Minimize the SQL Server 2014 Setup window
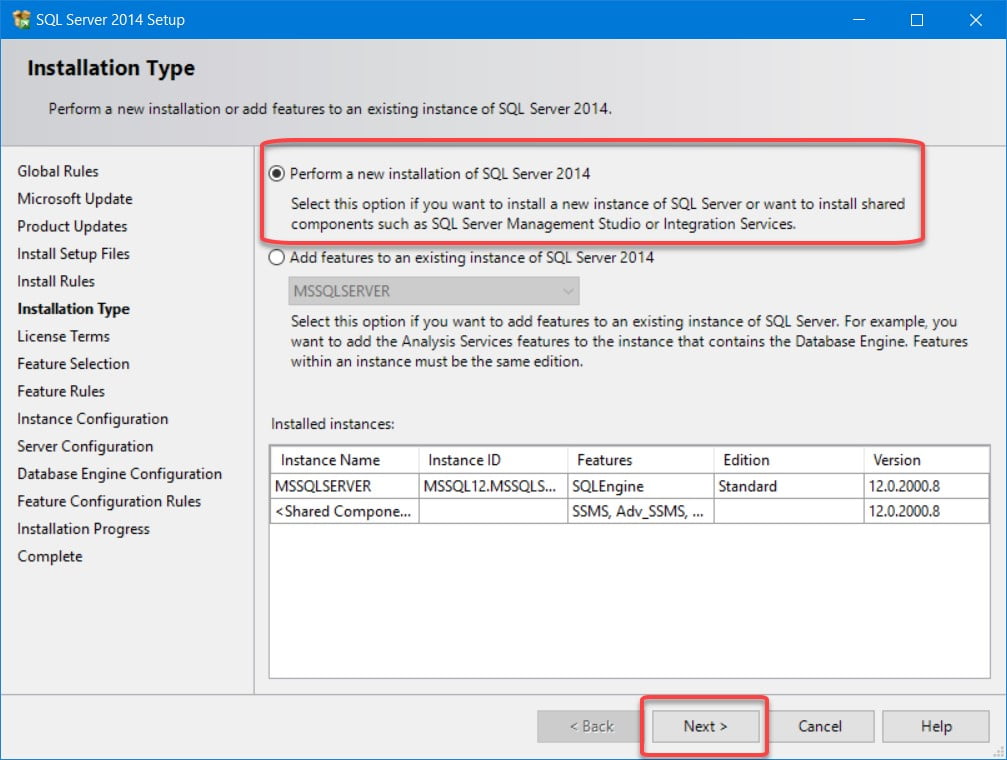The height and width of the screenshot is (760, 1007). pyautogui.click(x=859, y=20)
